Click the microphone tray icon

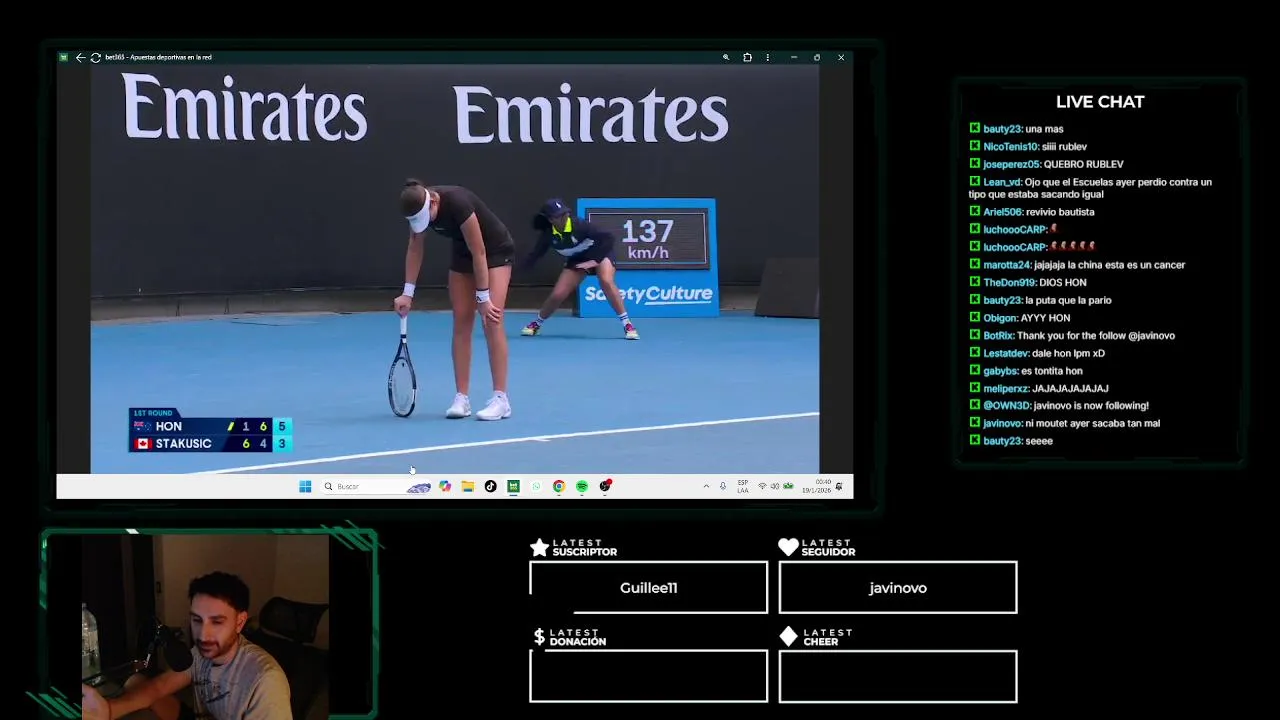(723, 486)
